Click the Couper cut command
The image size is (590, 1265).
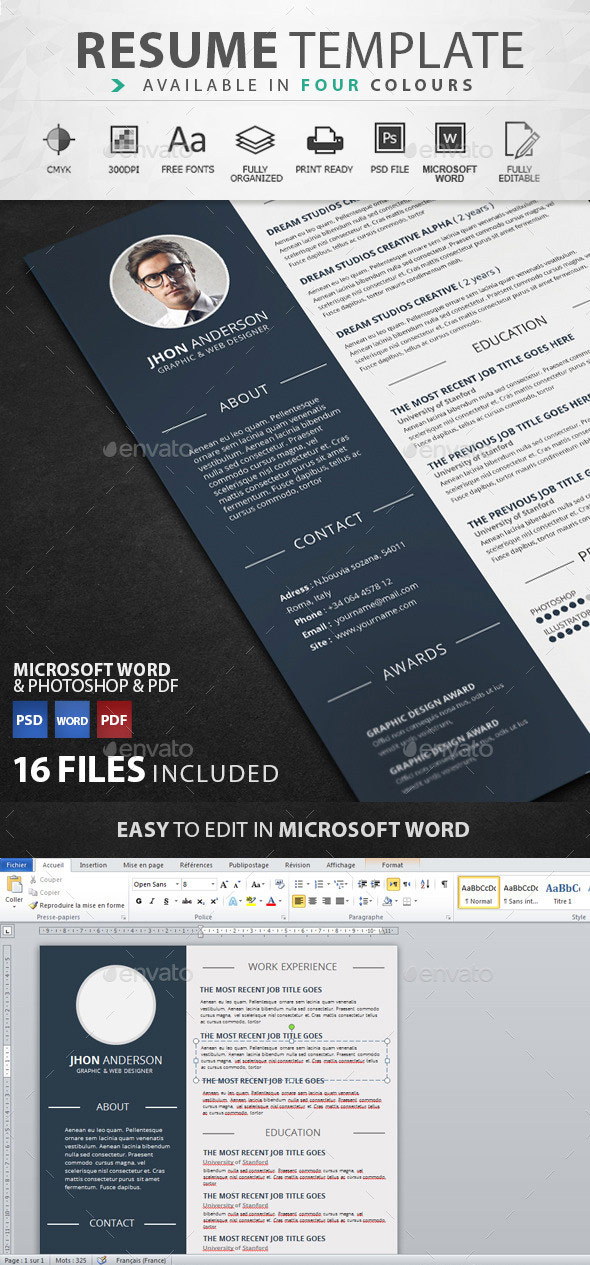click(44, 880)
